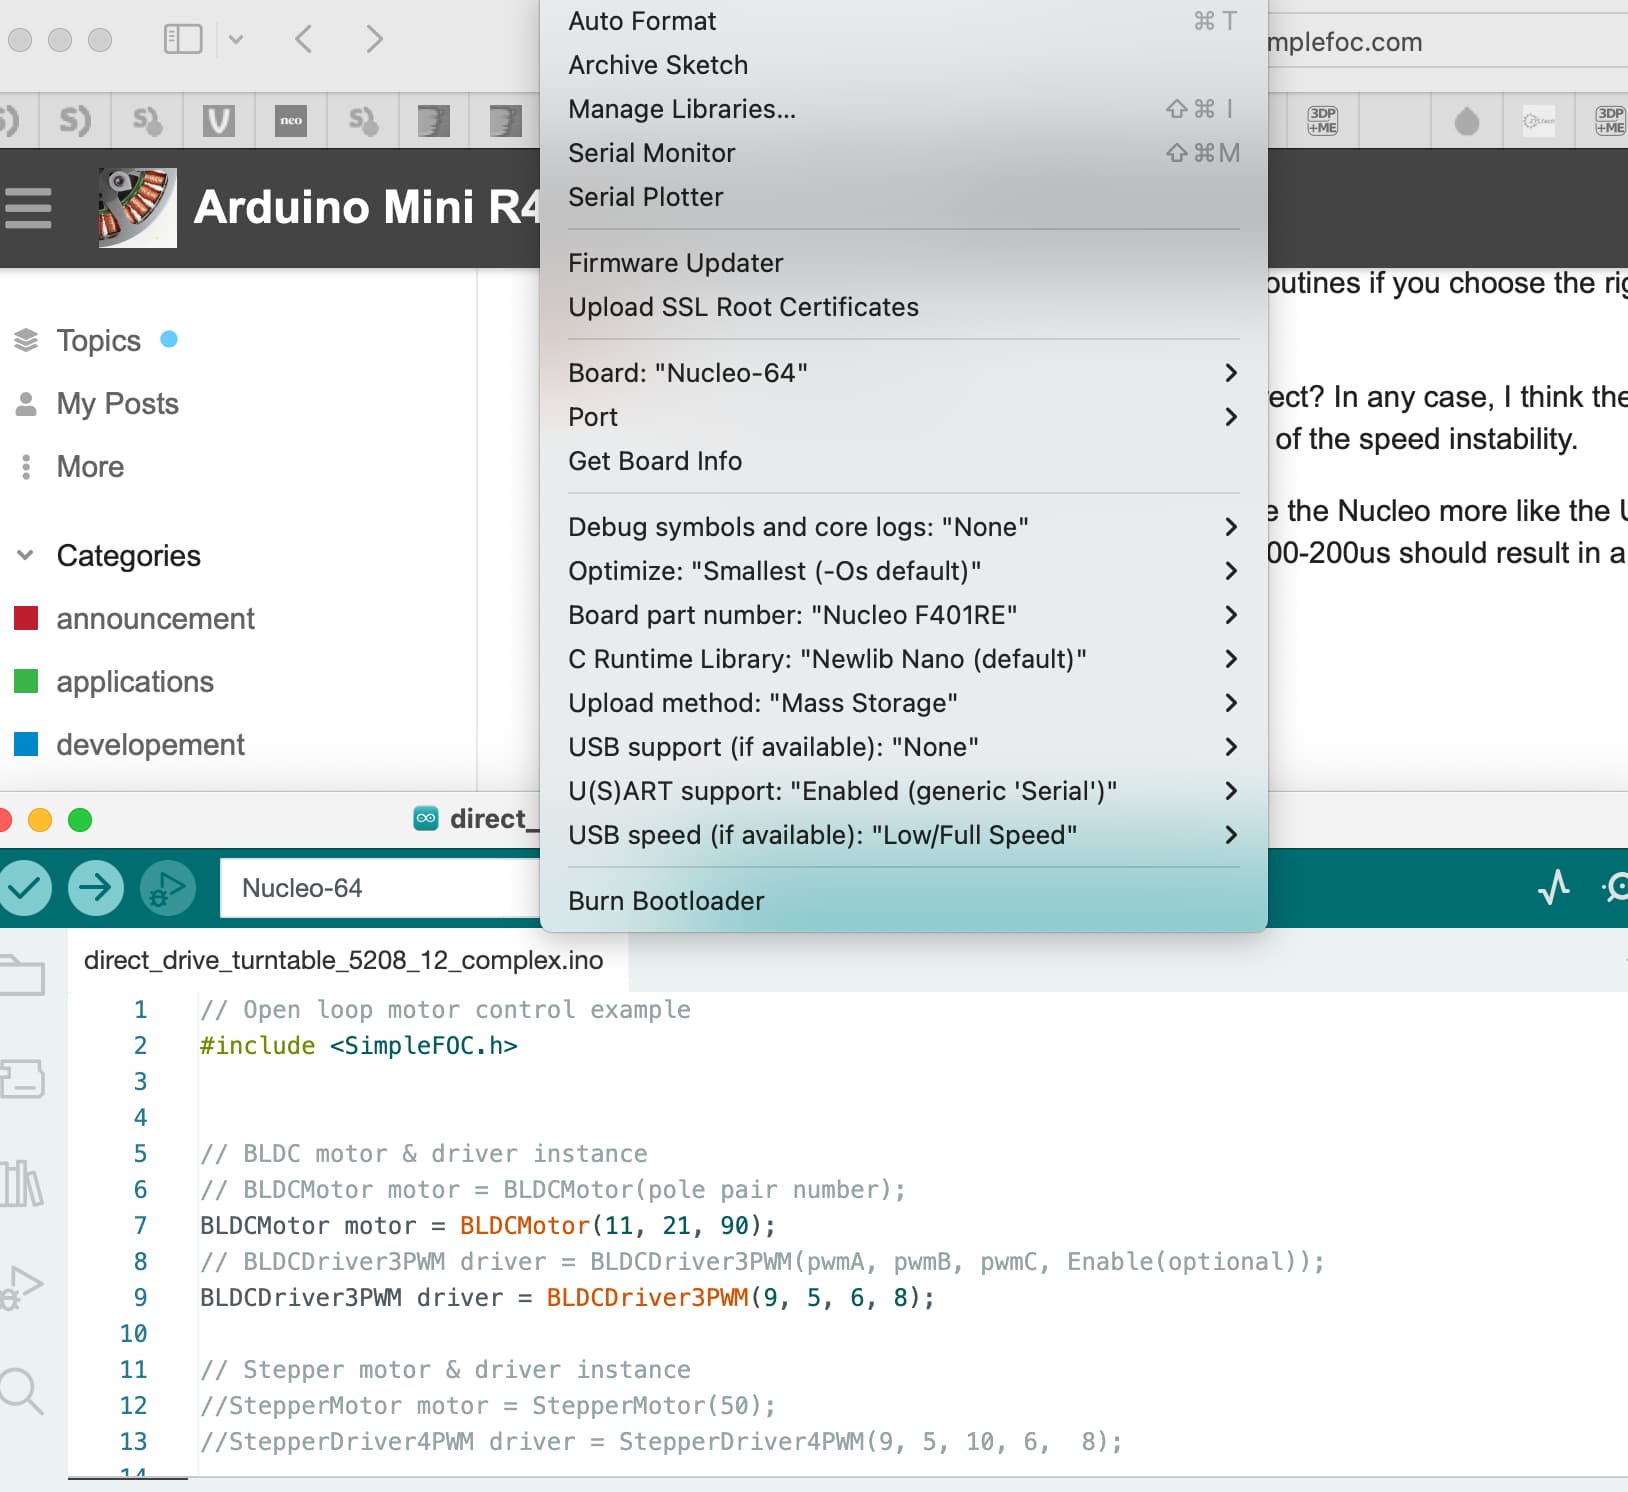Open announcement category link
1628x1492 pixels.
point(156,619)
